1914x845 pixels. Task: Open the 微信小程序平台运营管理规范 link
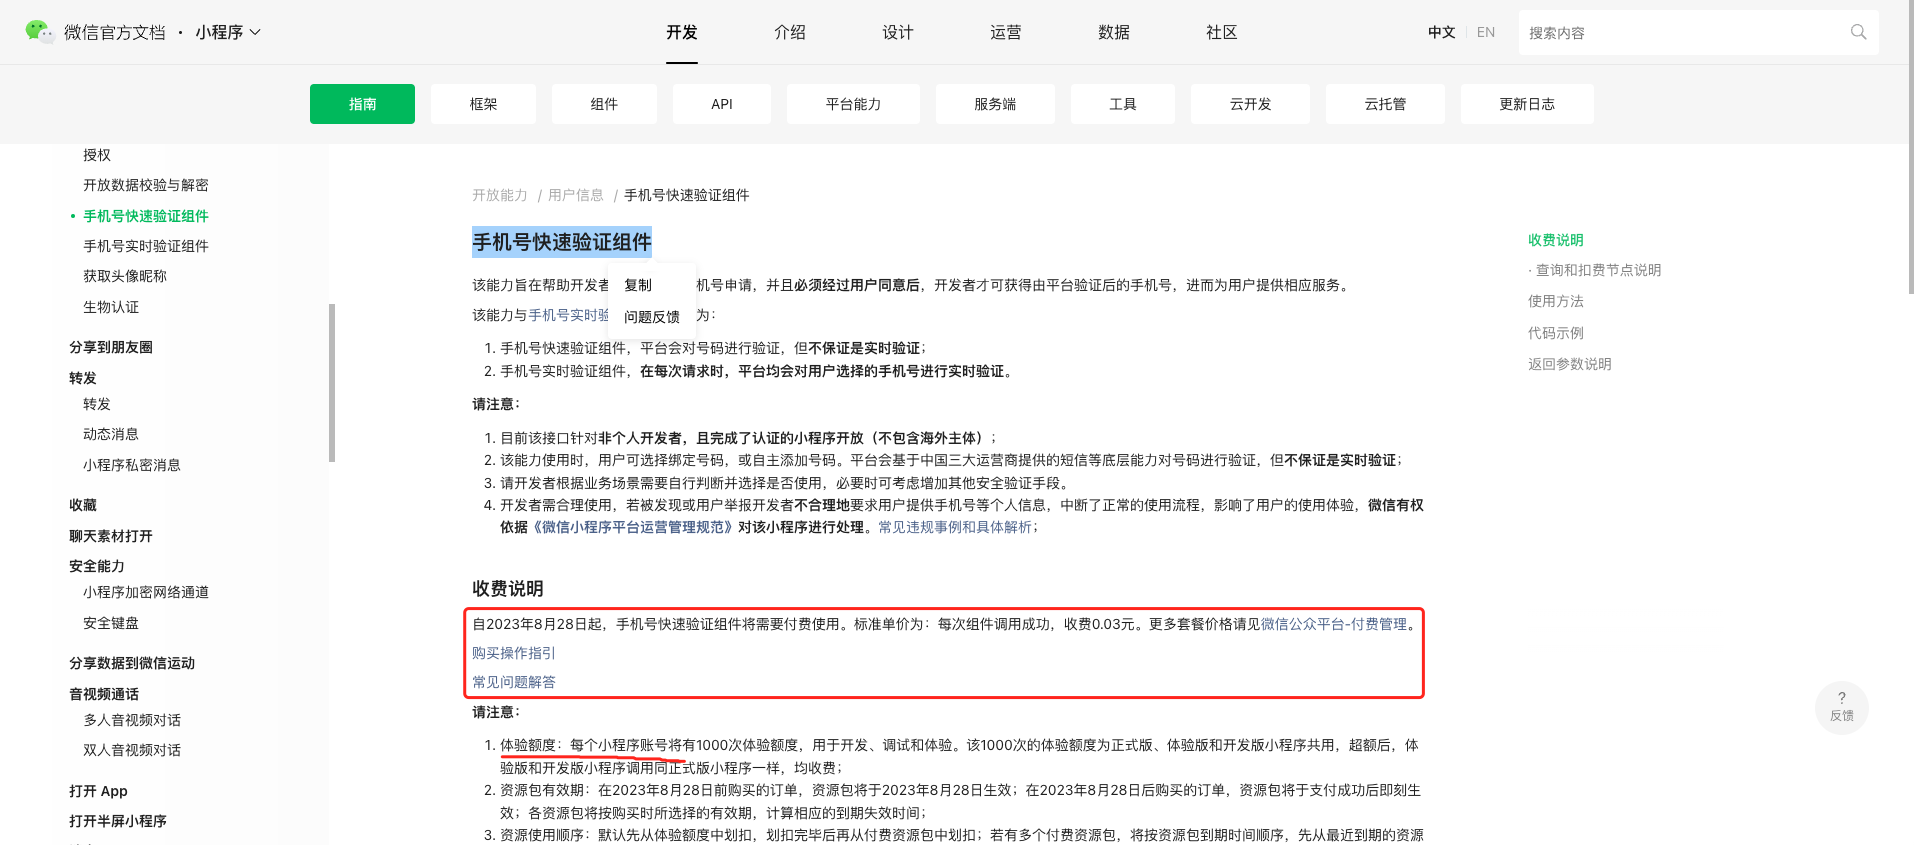click(633, 527)
